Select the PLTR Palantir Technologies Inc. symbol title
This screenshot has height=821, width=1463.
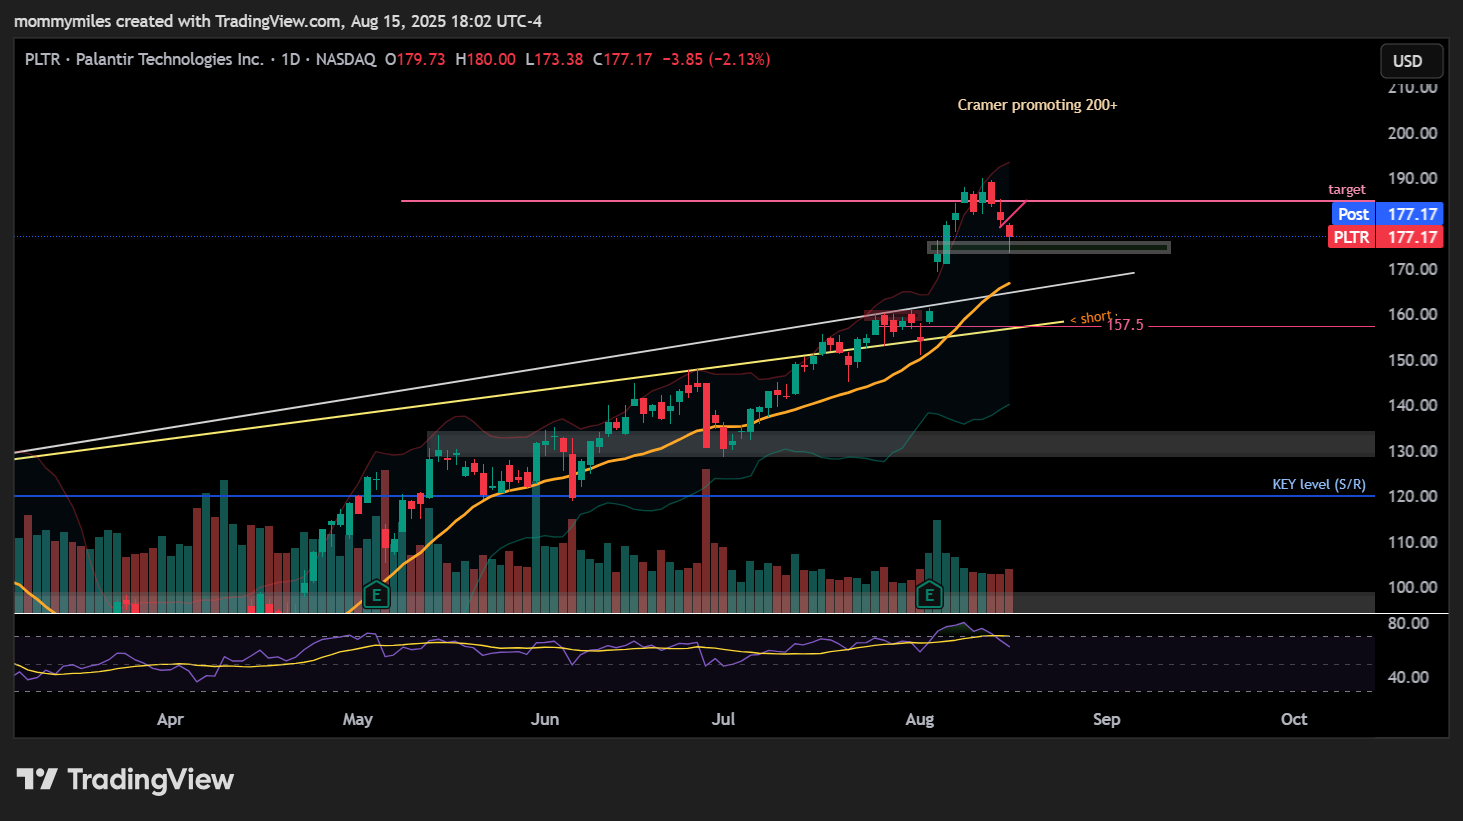(144, 59)
